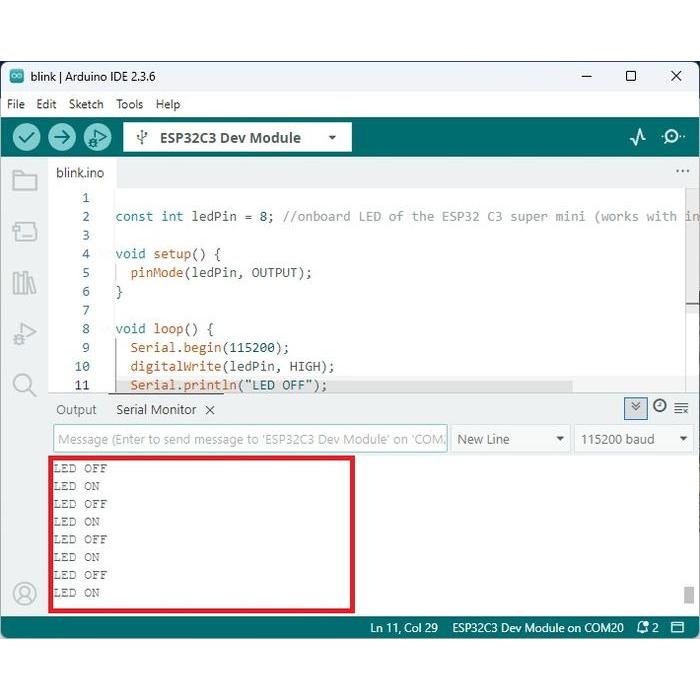Change the 115200 baud rate dropdown
This screenshot has height=700, width=700.
click(634, 439)
